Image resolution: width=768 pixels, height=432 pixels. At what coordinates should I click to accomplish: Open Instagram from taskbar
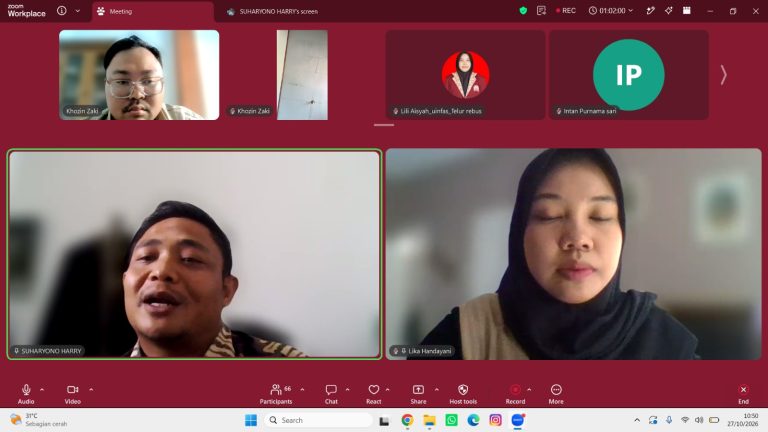pyautogui.click(x=495, y=420)
